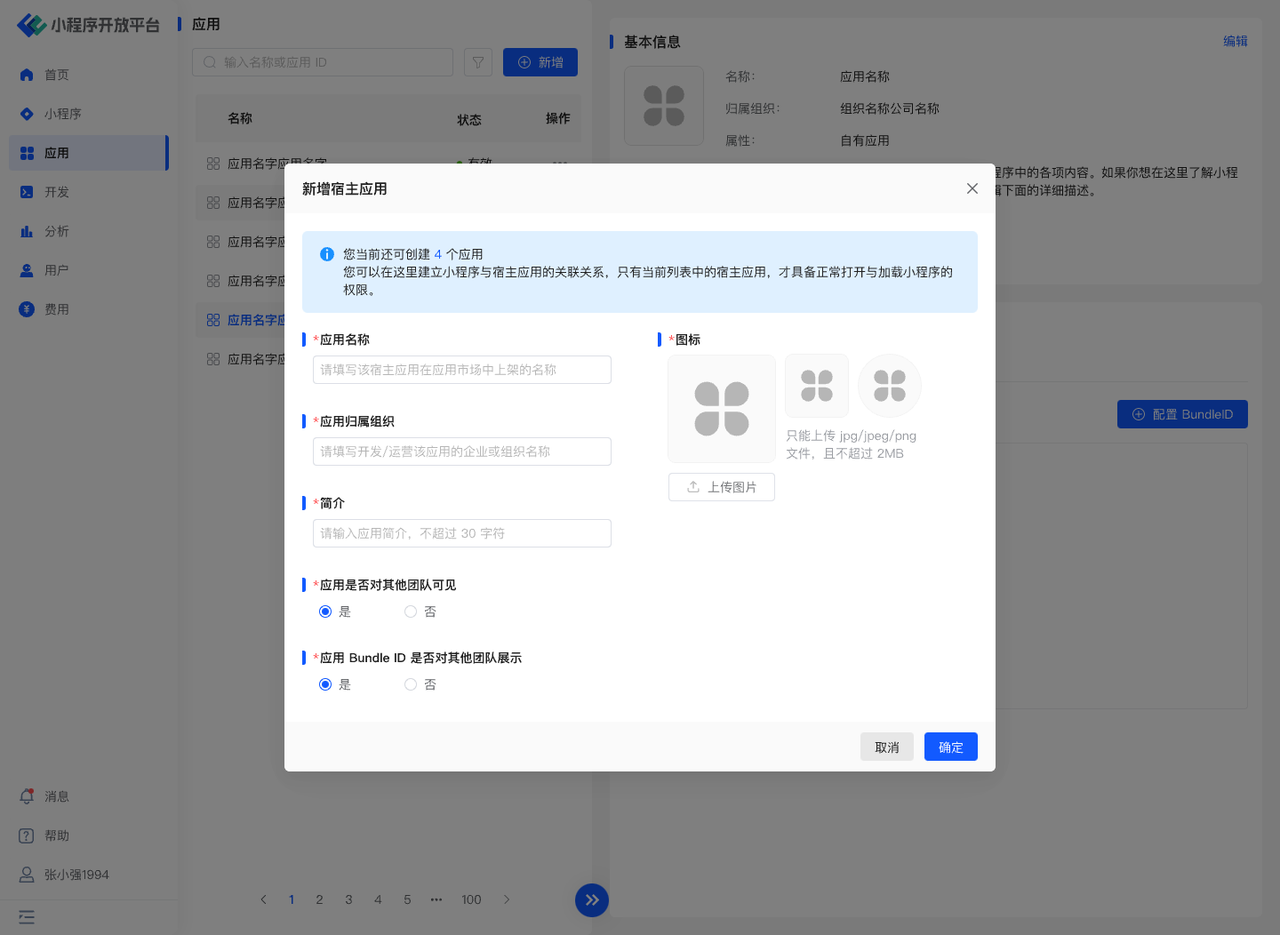Image resolution: width=1280 pixels, height=935 pixels.
Task: Go to previous page in pagination
Action: click(x=264, y=899)
